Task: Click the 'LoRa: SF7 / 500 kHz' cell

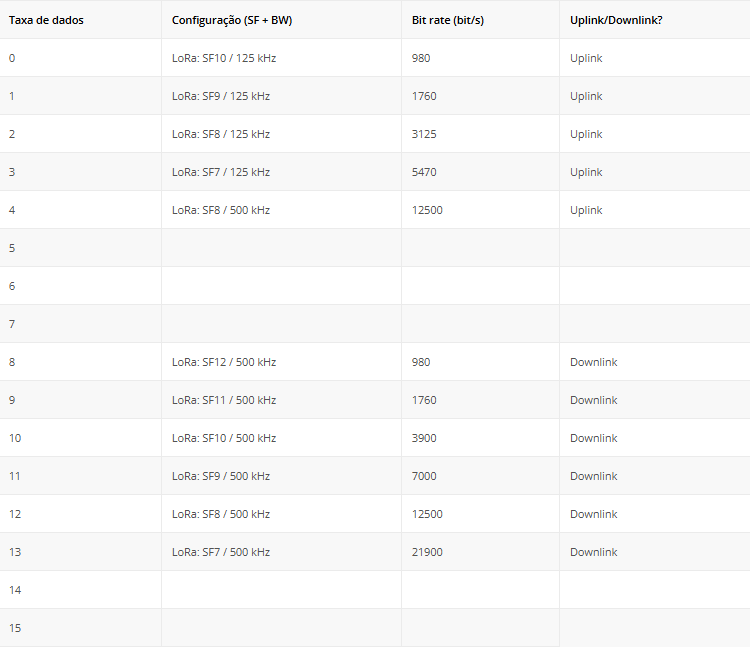Action: tap(220, 552)
